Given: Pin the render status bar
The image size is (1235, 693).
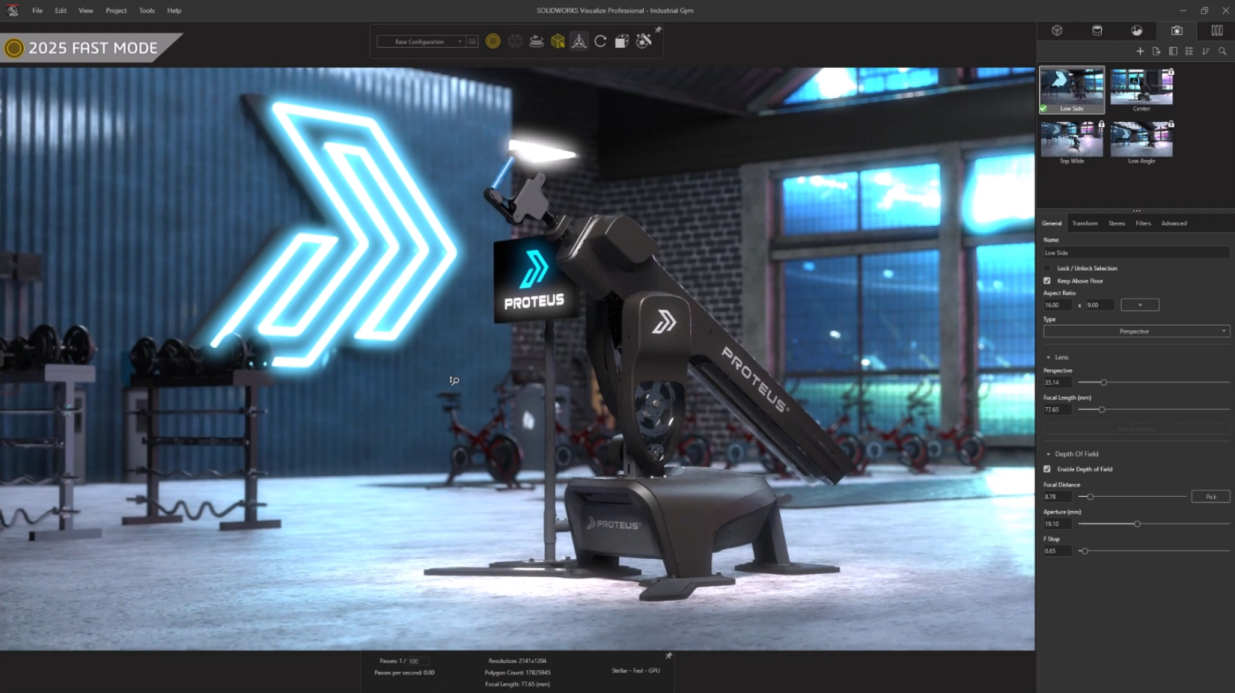Looking at the screenshot, I should tap(668, 656).
